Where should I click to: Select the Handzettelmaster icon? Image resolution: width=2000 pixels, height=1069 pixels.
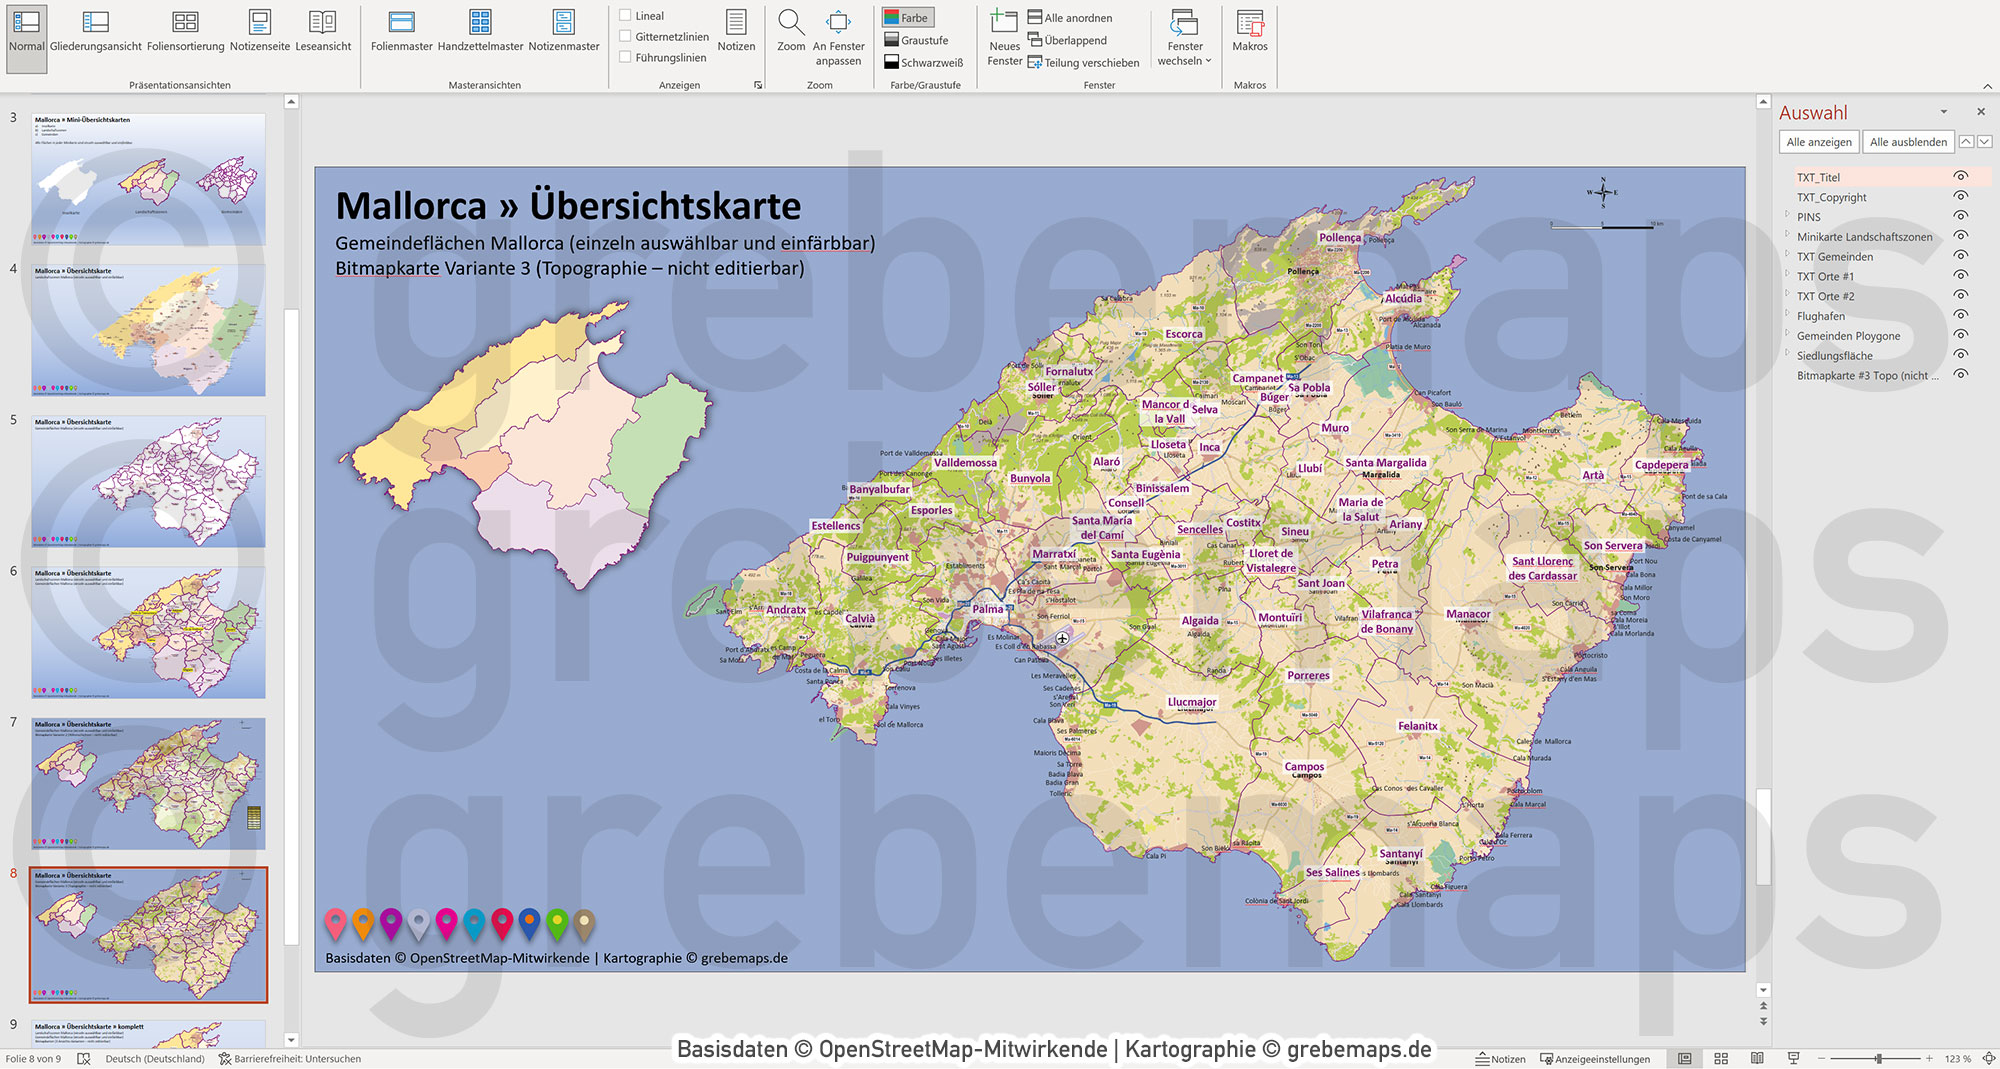[478, 30]
